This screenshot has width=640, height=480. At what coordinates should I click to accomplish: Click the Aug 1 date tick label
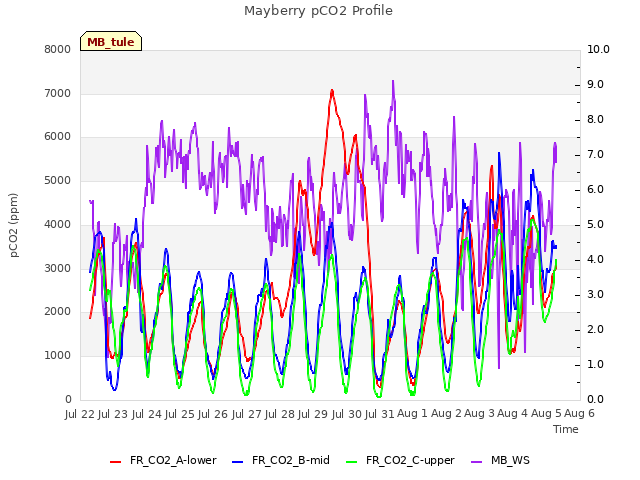coord(412,414)
